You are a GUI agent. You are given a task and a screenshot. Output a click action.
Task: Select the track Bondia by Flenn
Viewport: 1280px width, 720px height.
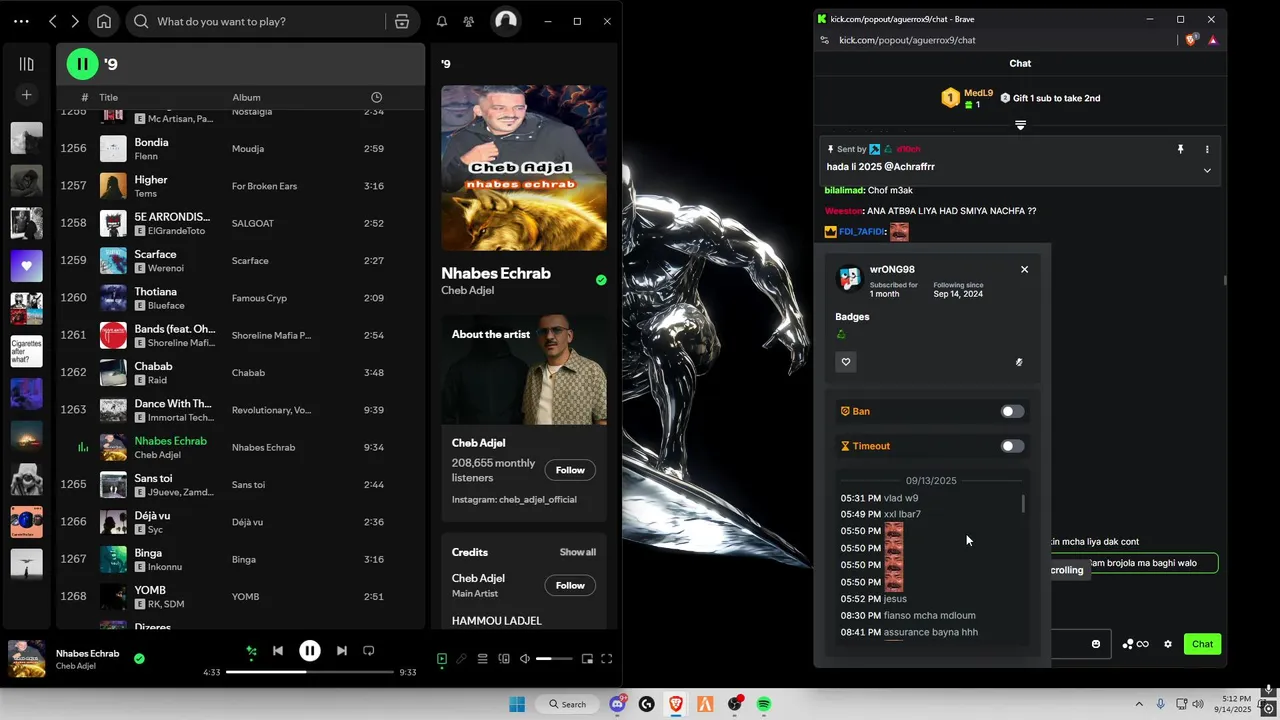pyautogui.click(x=240, y=149)
